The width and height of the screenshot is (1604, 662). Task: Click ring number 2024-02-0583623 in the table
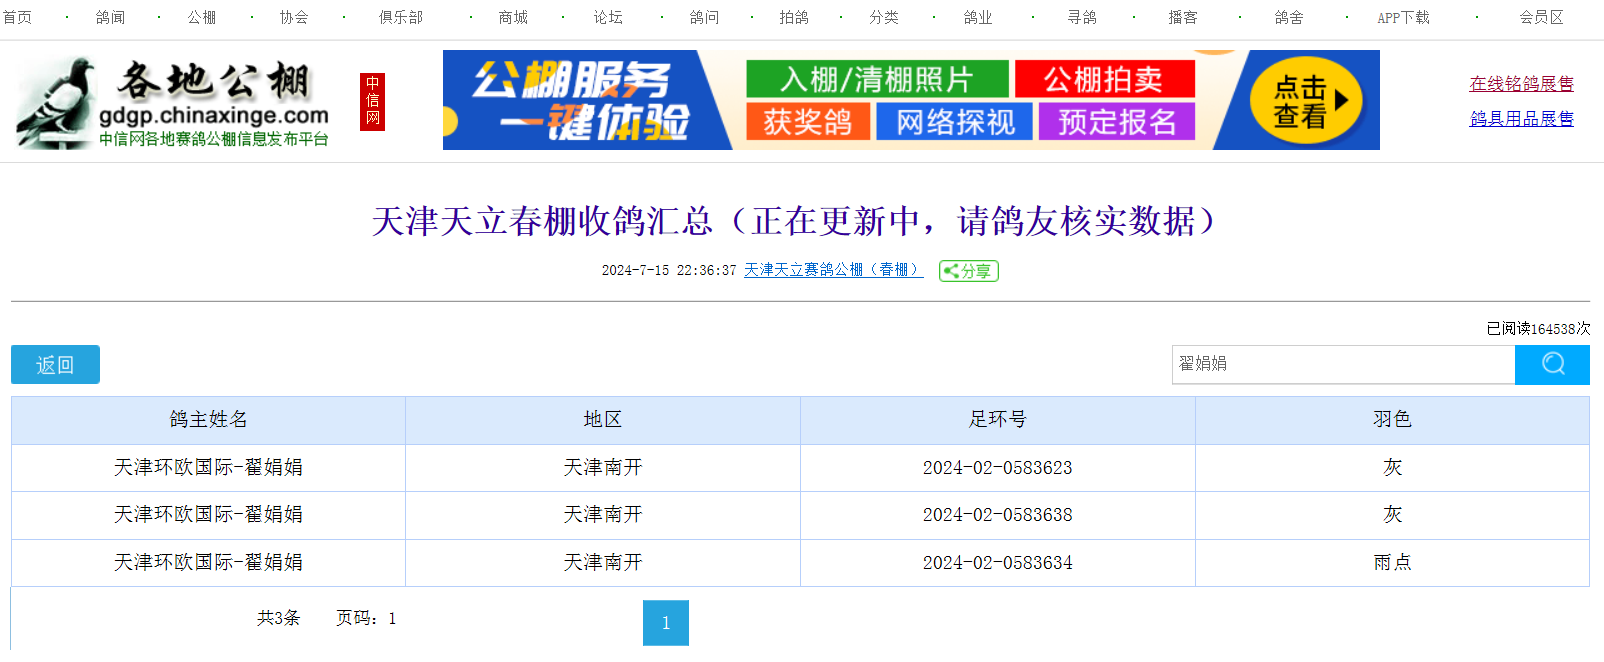(997, 468)
